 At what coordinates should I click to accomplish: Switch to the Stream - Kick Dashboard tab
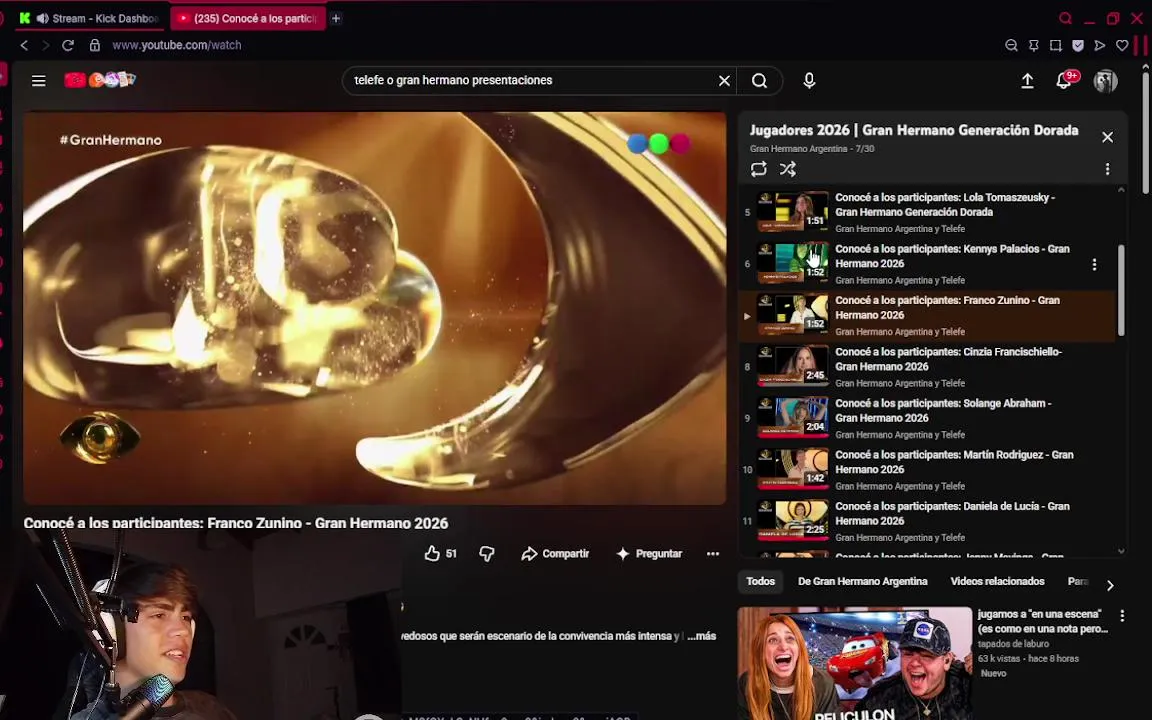click(89, 18)
